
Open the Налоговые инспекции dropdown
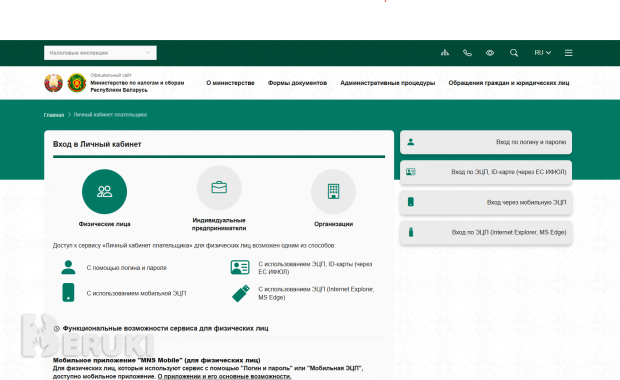click(100, 53)
